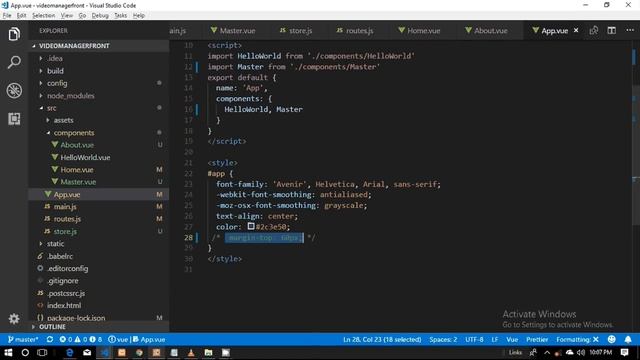Open About.vue in the explorer tree
The width and height of the screenshot is (640, 360).
coord(77,145)
